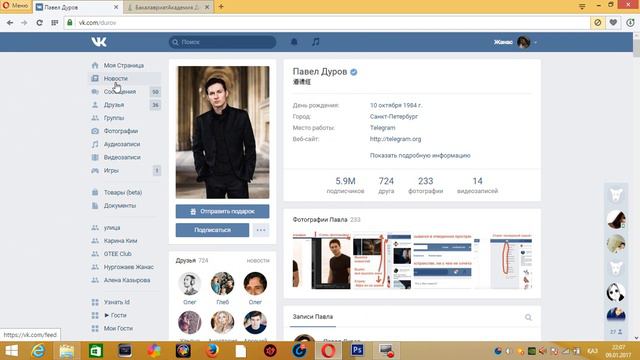640x360 pixels.
Task: Click the verified checkmark next to Павел Дуров
Action: [354, 72]
